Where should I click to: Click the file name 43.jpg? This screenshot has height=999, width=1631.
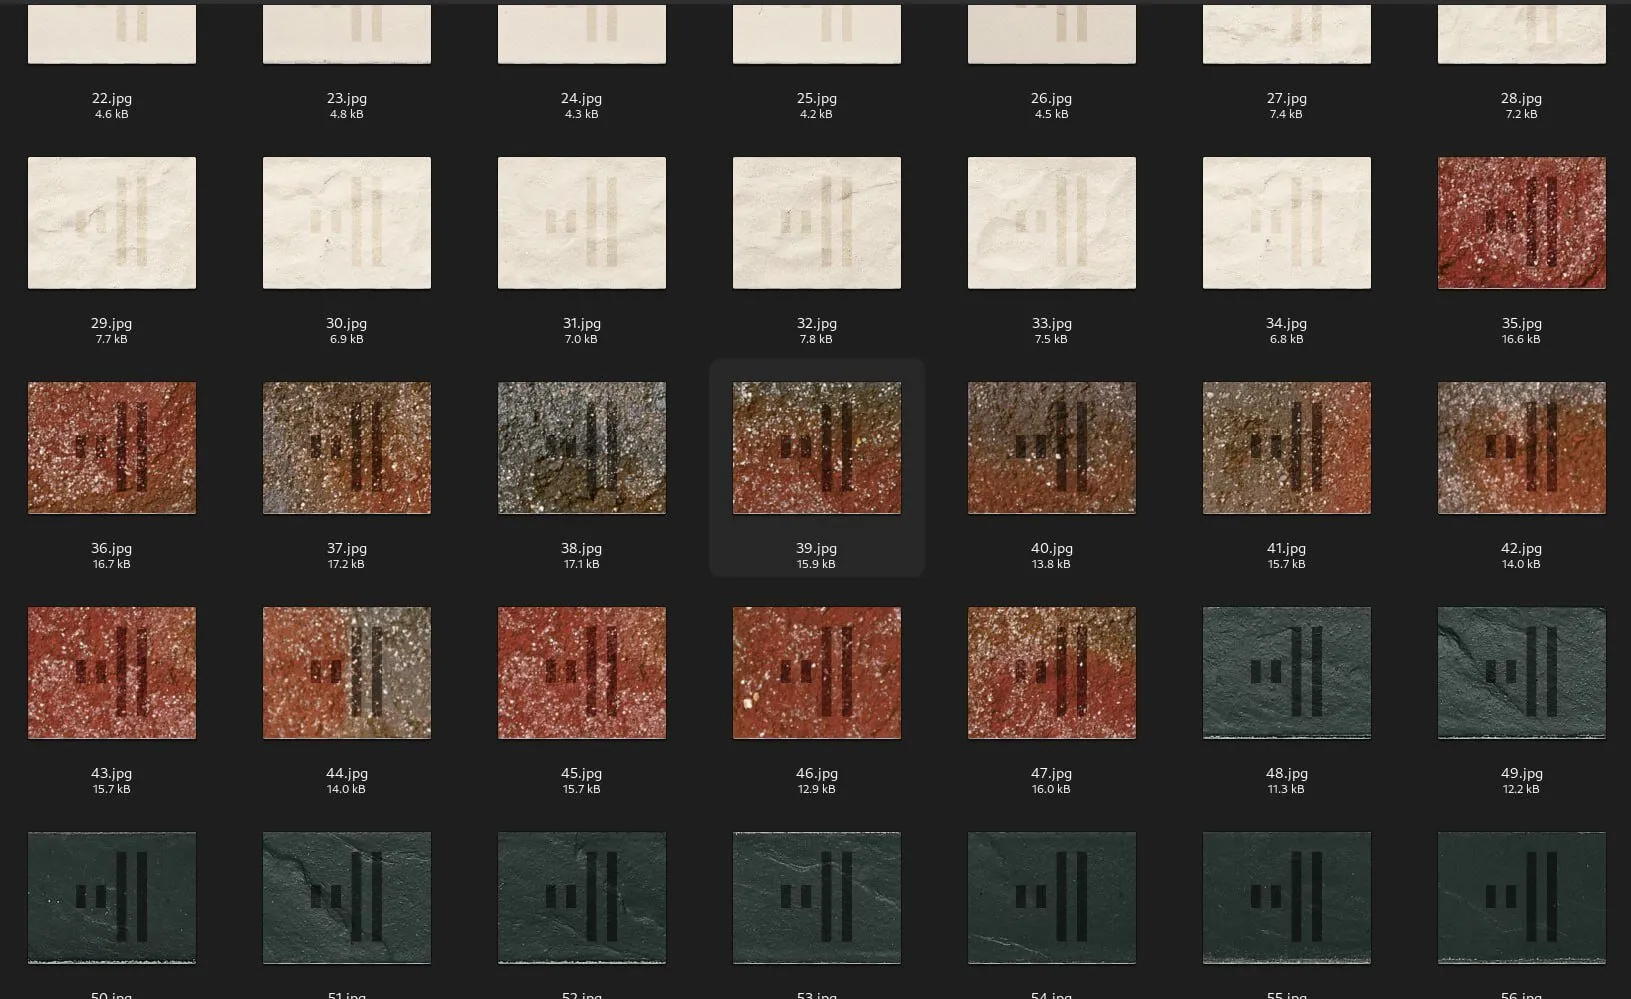point(112,773)
